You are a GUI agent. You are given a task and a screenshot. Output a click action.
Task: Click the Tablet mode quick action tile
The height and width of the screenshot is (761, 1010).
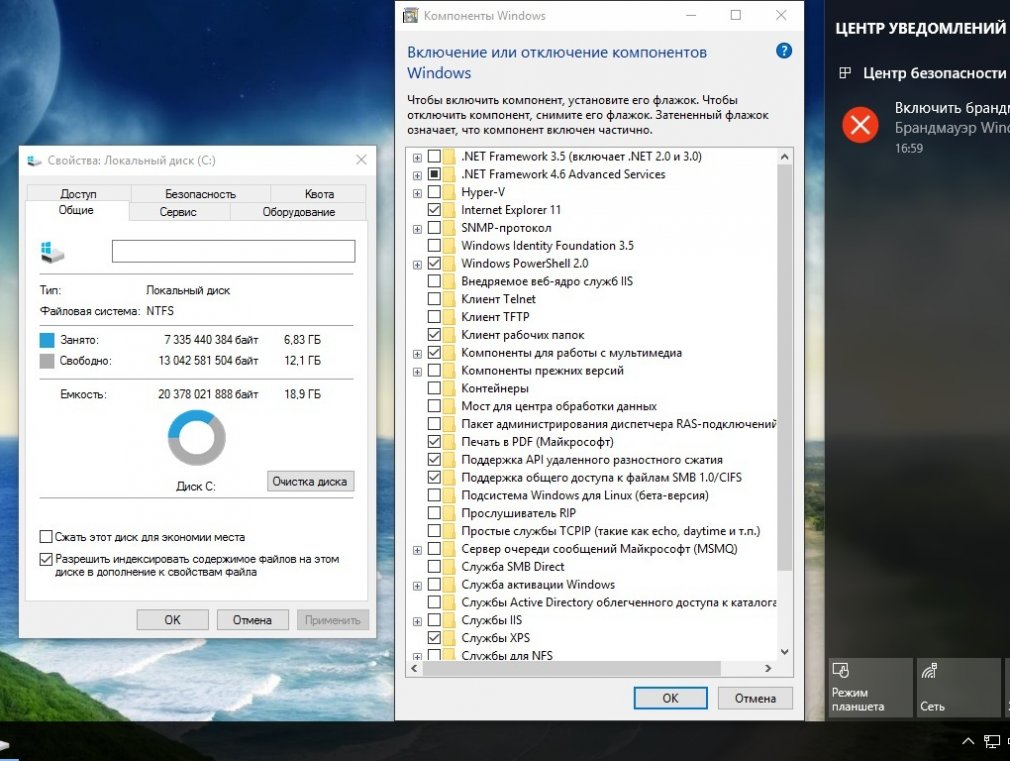click(870, 688)
